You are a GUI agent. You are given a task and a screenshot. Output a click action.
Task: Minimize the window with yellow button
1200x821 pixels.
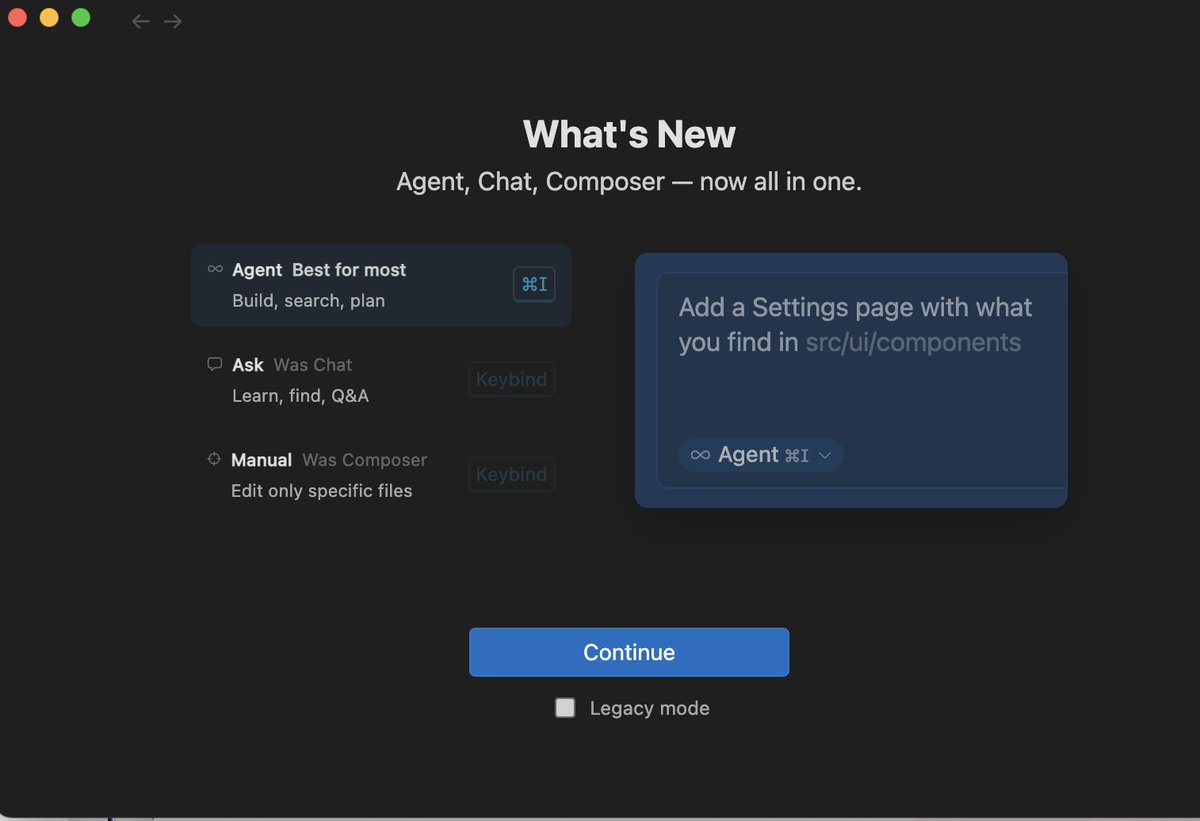tap(49, 17)
